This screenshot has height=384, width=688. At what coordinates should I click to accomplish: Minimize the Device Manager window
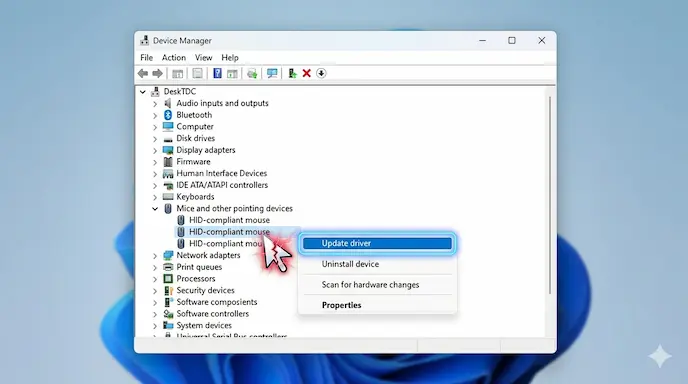click(483, 40)
